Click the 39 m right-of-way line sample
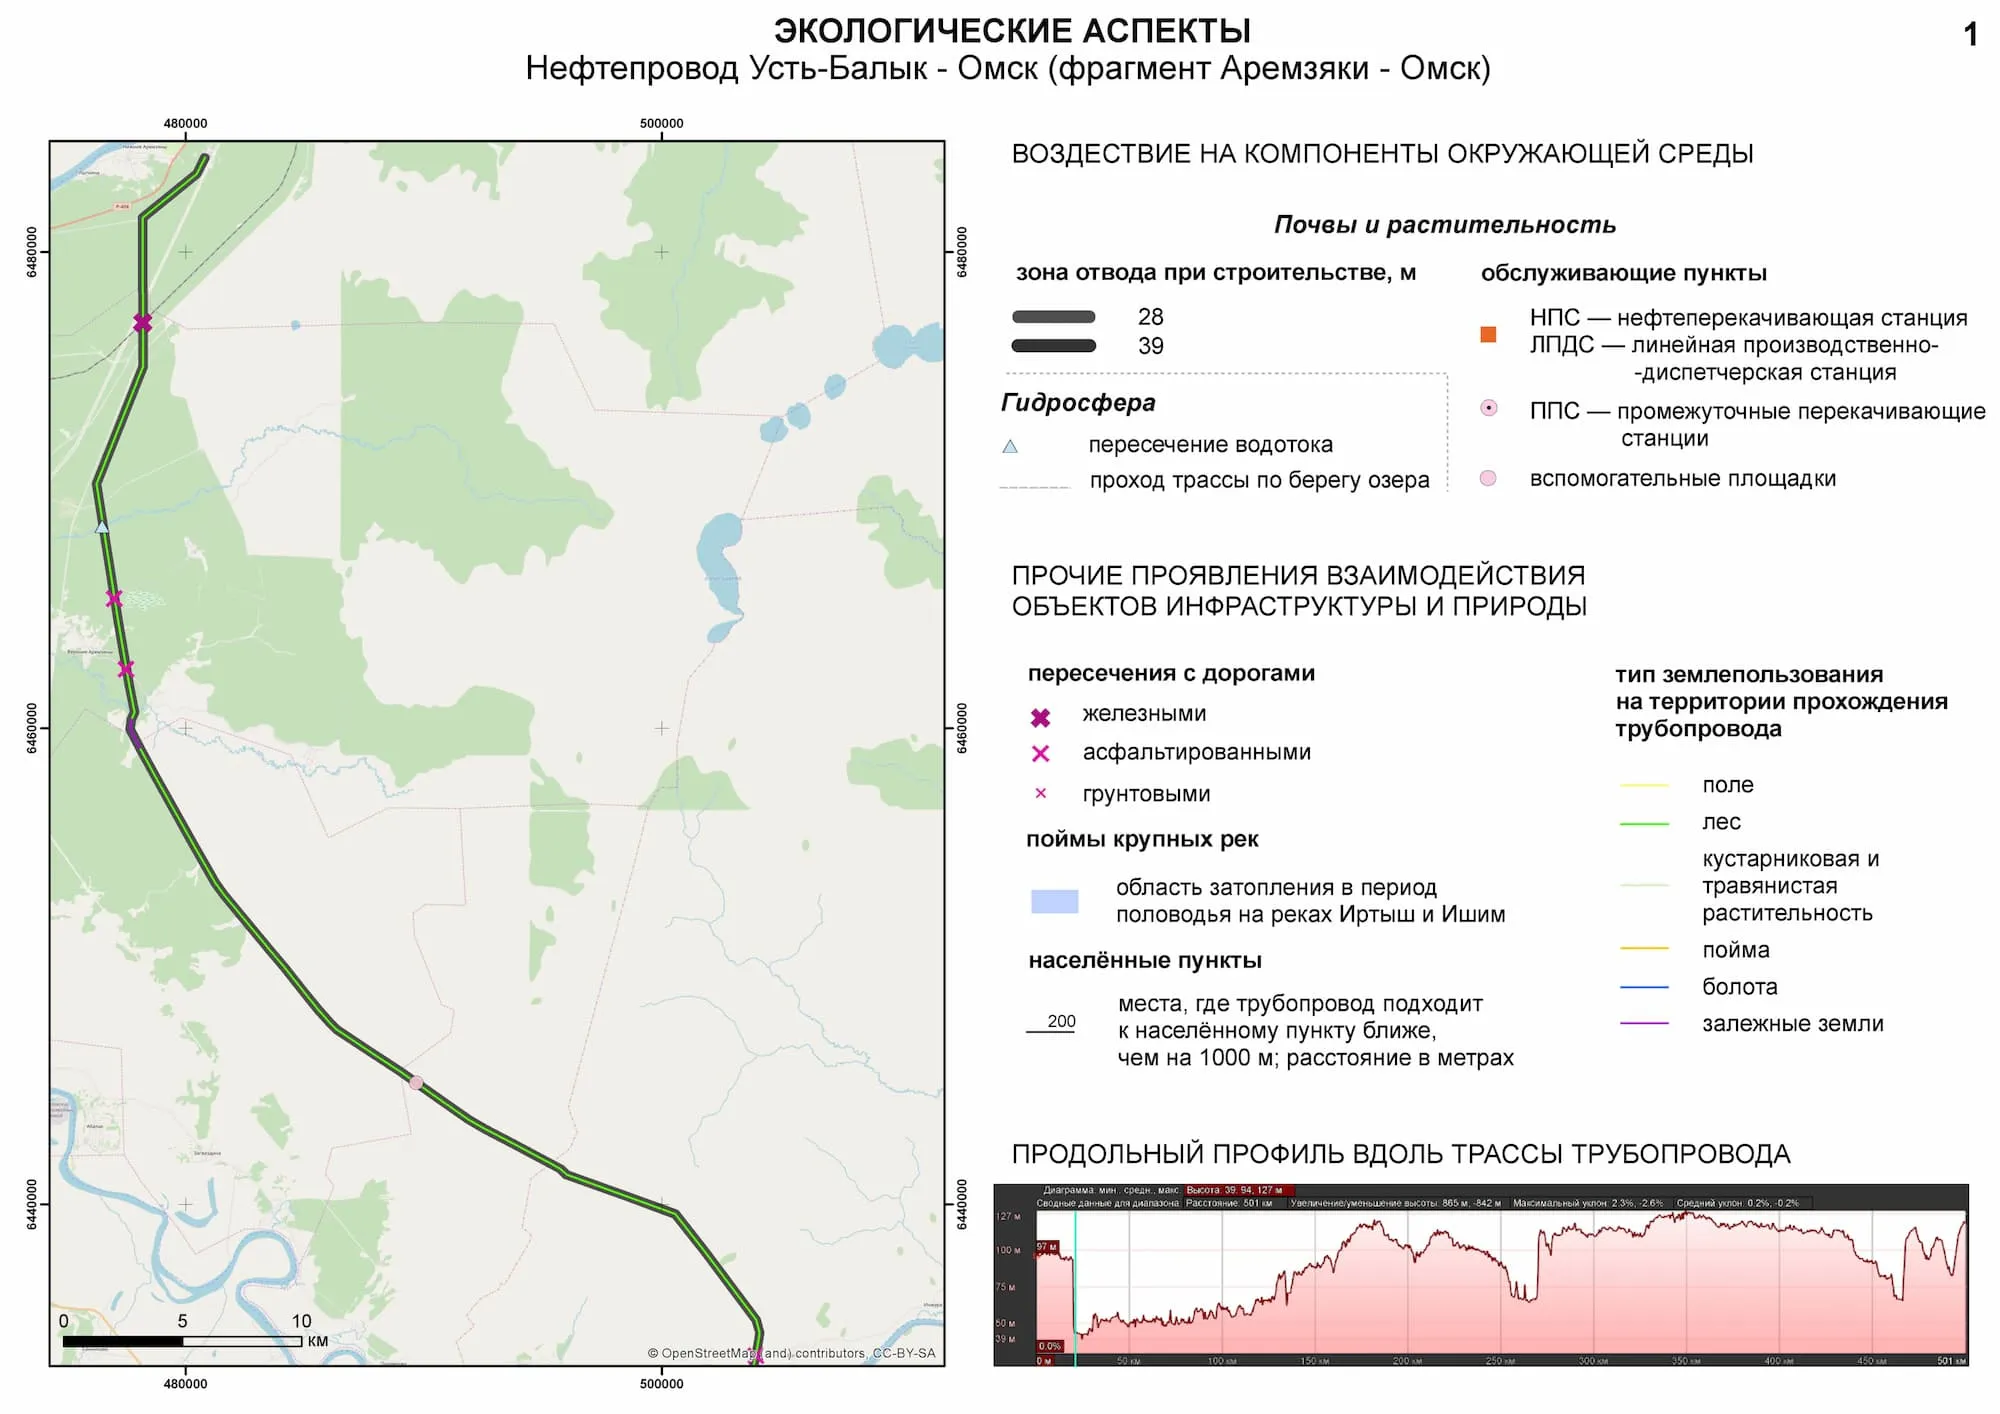This screenshot has height=1414, width=2000. pyautogui.click(x=1053, y=346)
